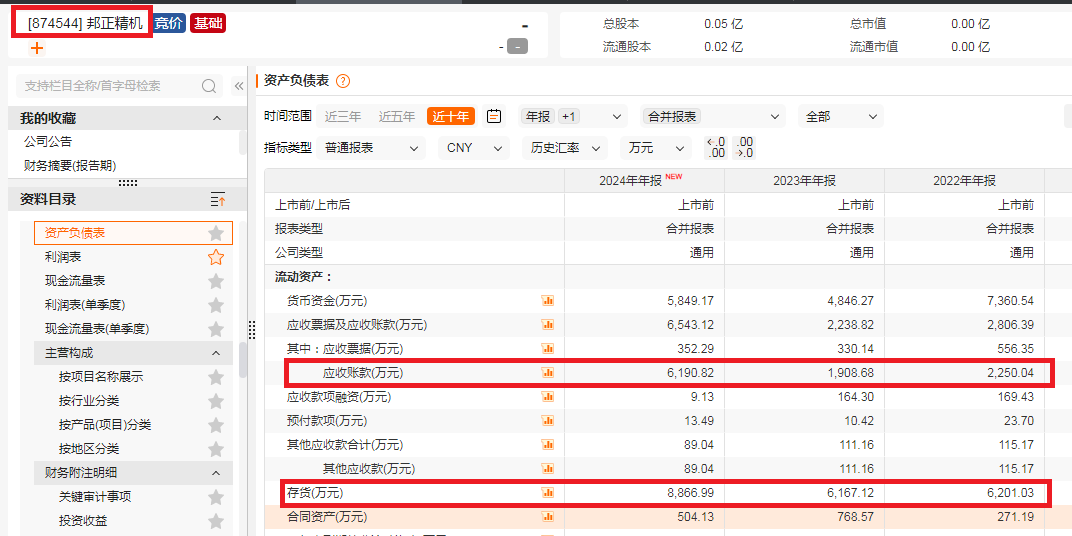Viewport: 1072px width, 536px height.
Task: Open the calendar date picker icon
Action: coord(494,116)
